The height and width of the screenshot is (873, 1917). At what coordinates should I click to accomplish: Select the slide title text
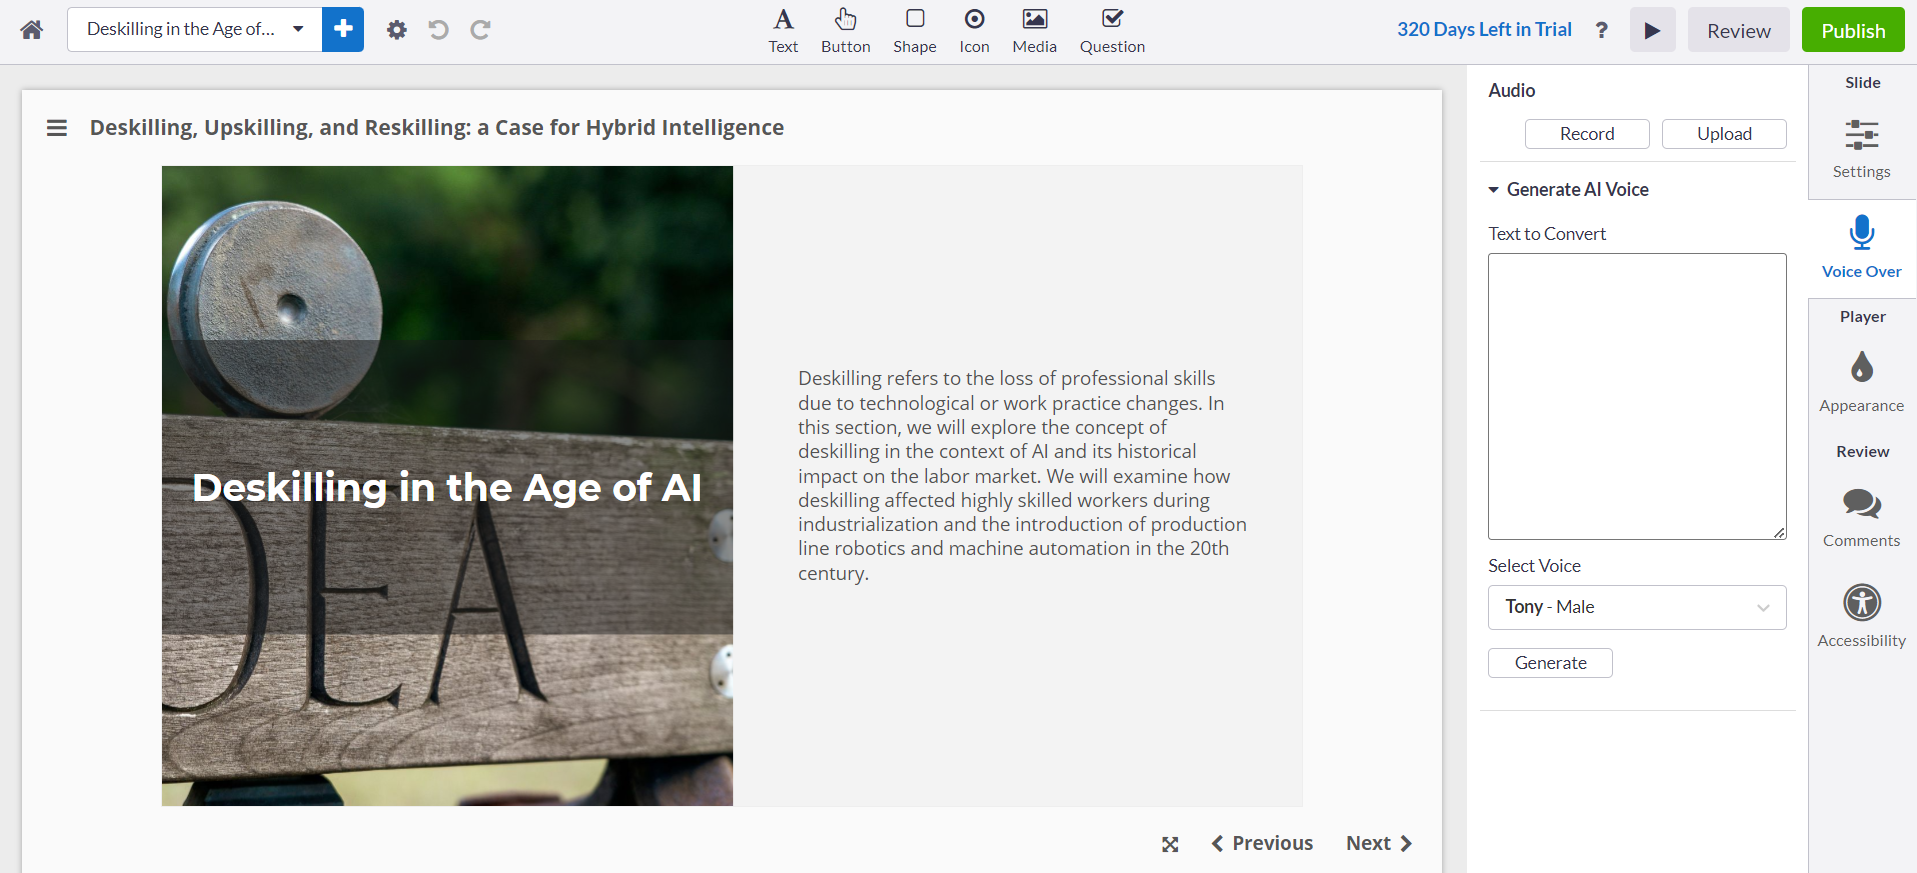click(437, 128)
